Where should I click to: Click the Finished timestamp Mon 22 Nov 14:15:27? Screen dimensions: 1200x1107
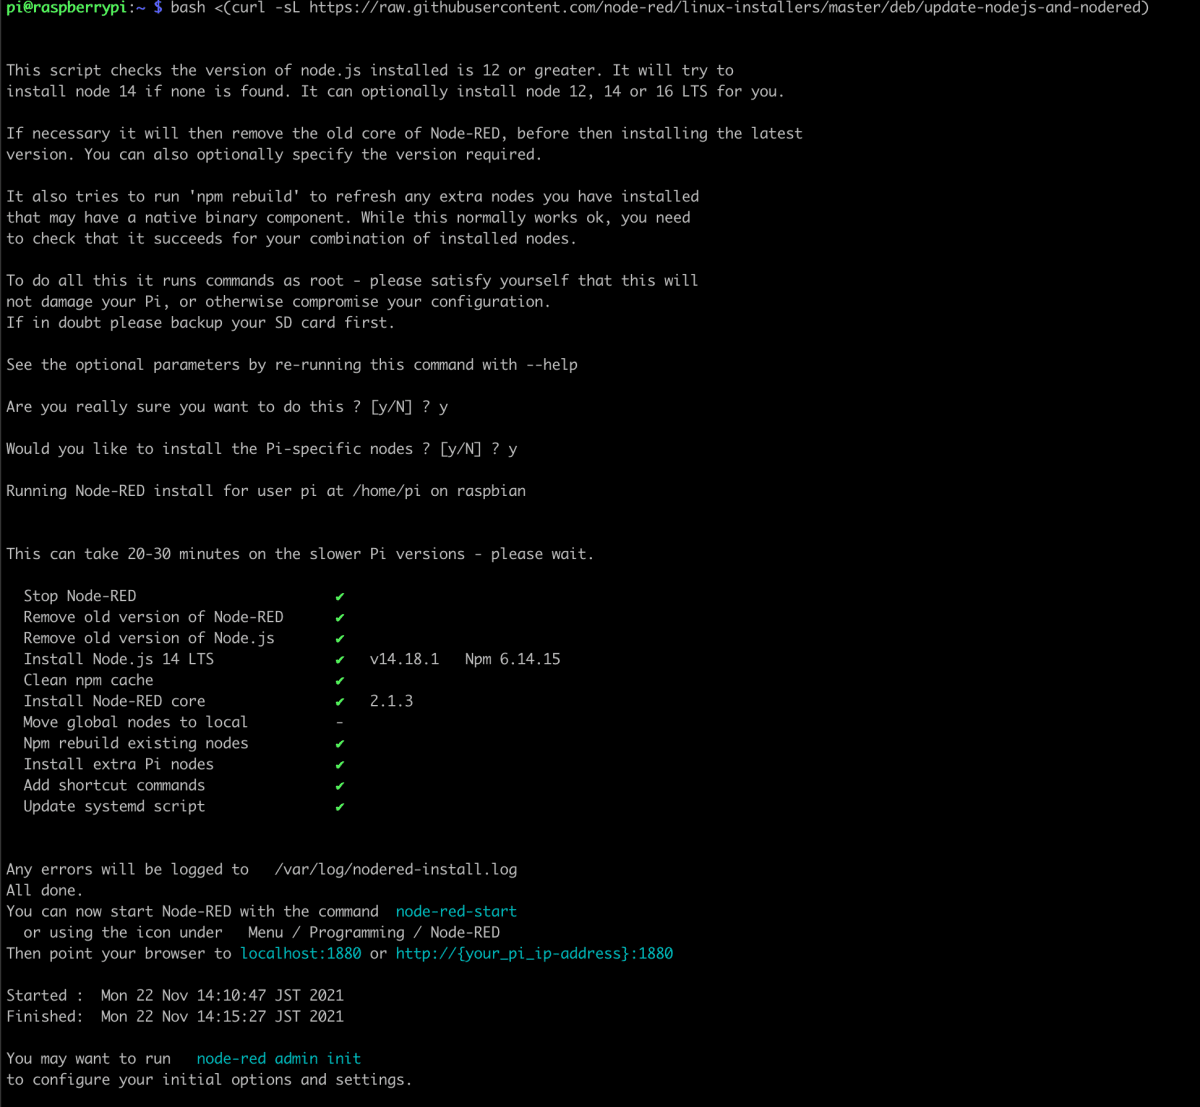click(x=222, y=1016)
